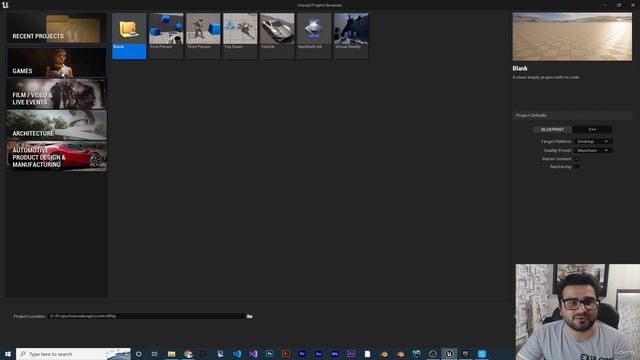Open the Recent Projects category

(x=56, y=28)
